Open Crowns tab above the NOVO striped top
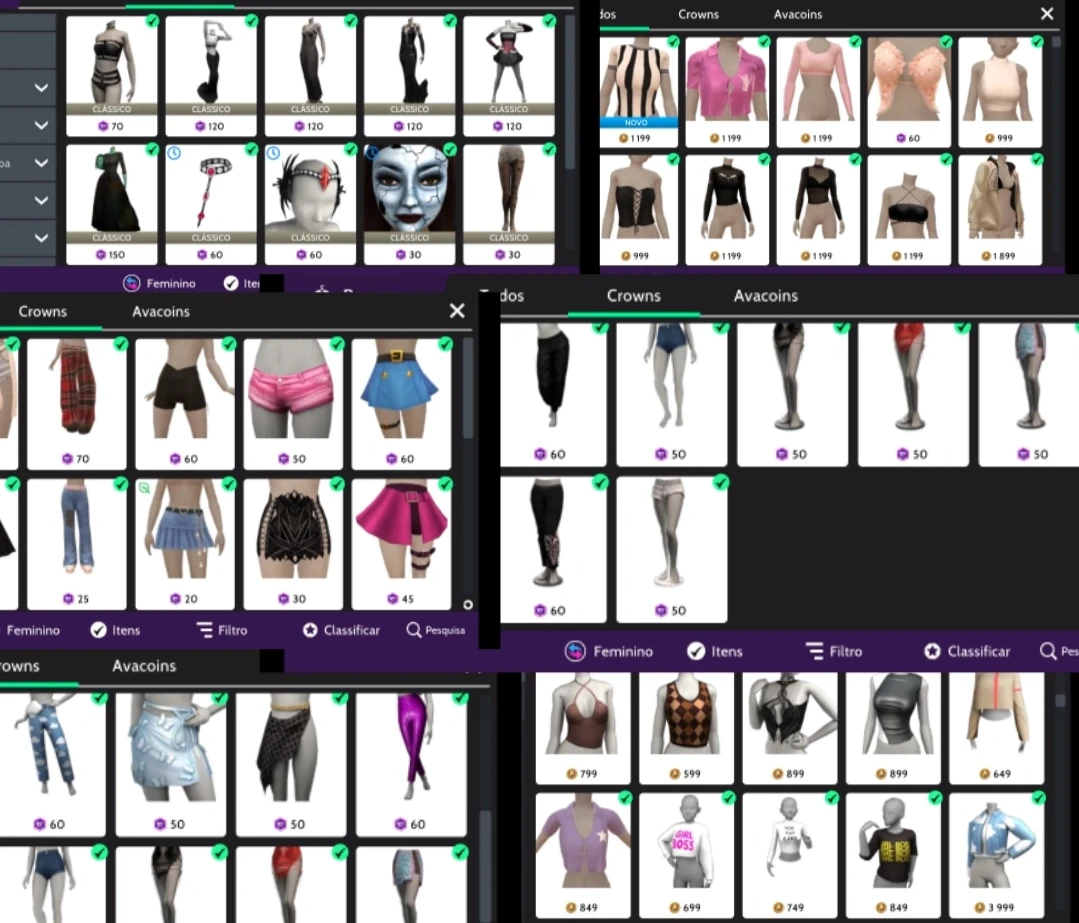Viewport: 1079px width, 923px height. (x=698, y=14)
